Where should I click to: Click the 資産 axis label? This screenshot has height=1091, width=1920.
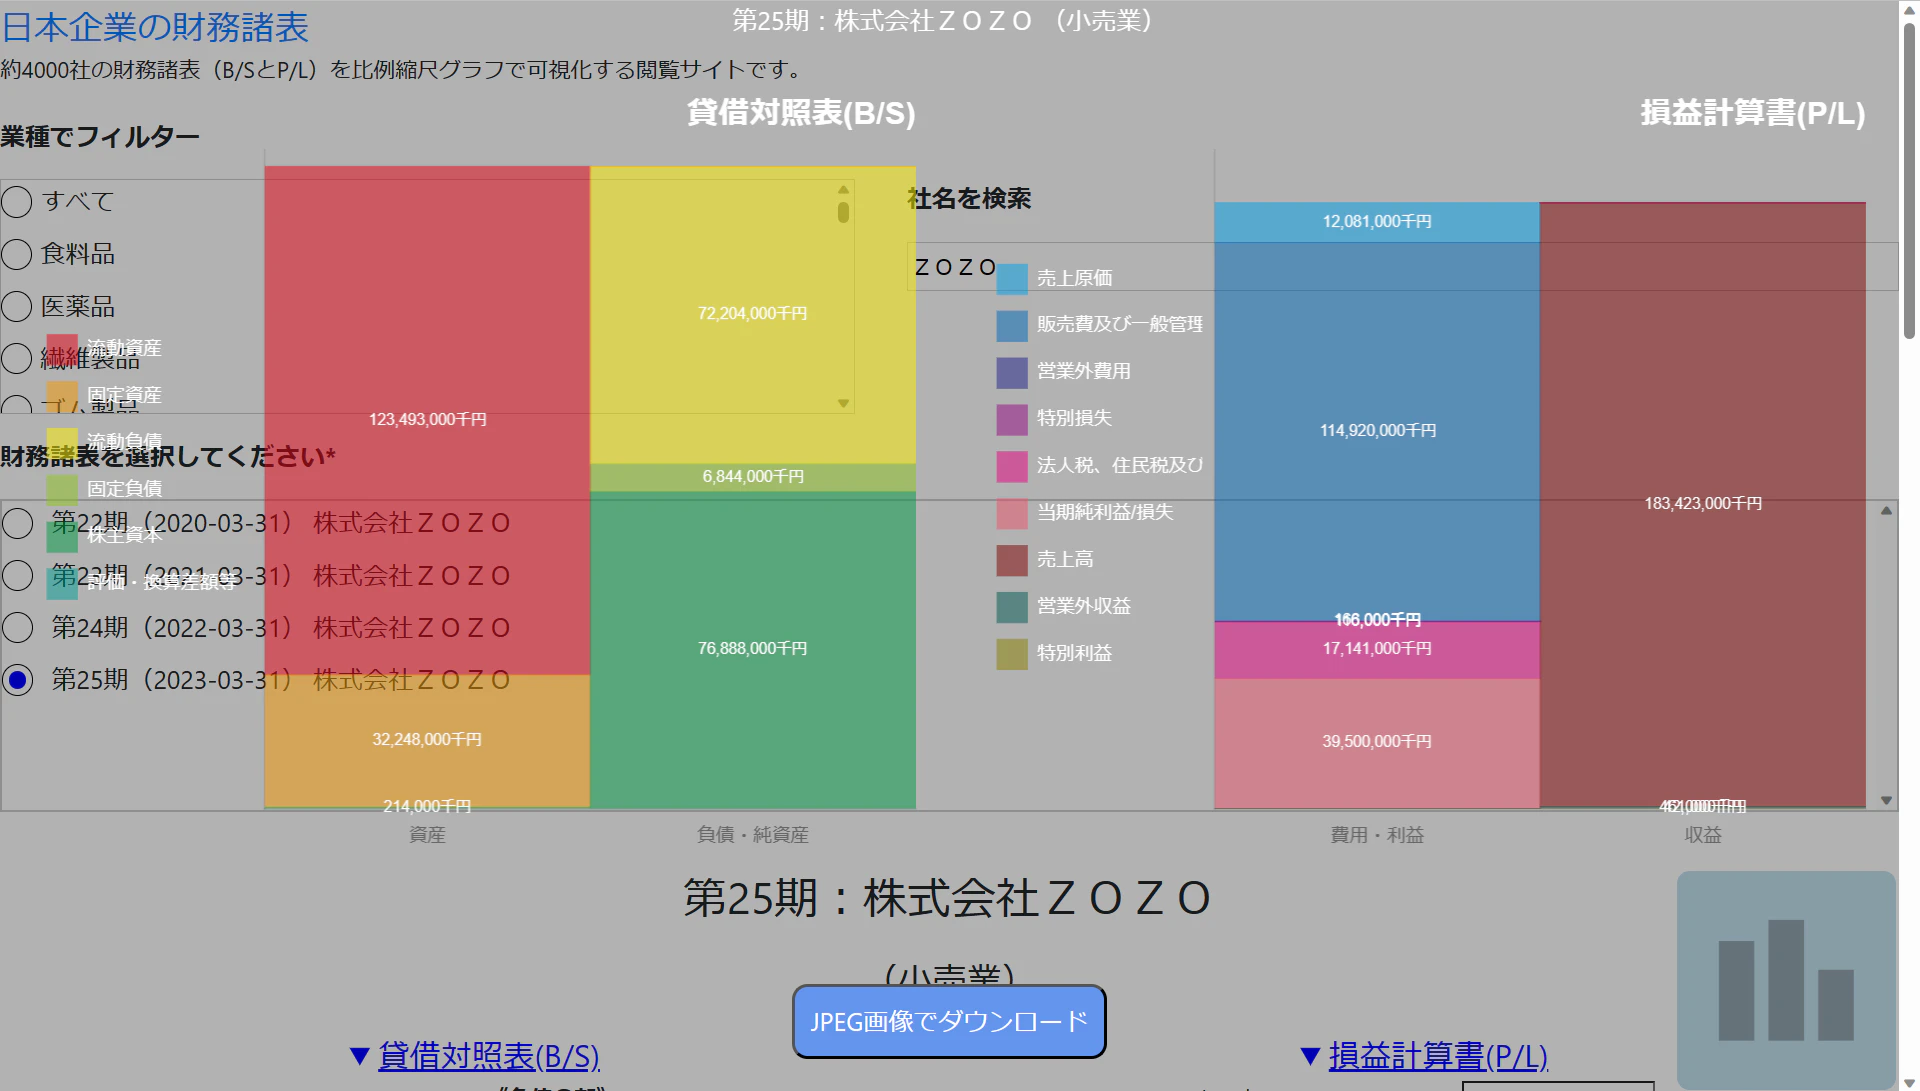[427, 835]
